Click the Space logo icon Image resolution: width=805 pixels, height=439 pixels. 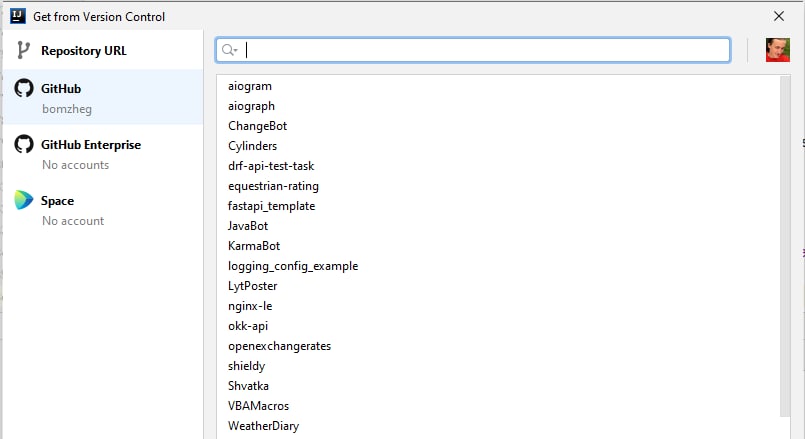click(24, 200)
